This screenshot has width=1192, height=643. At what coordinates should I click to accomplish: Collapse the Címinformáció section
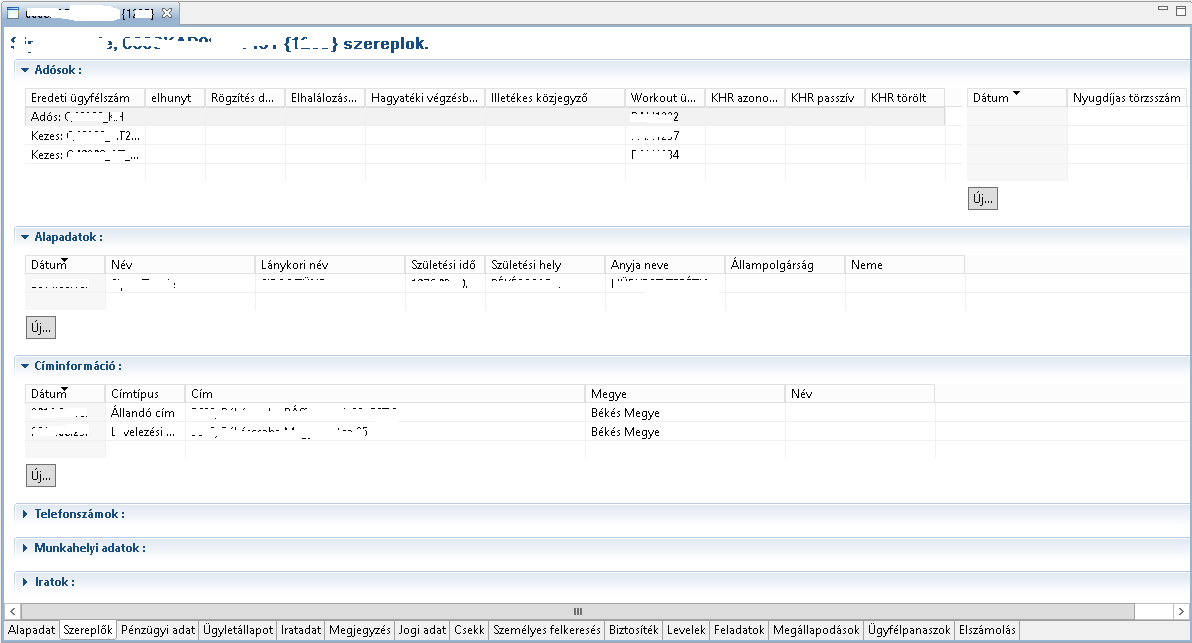[25, 367]
